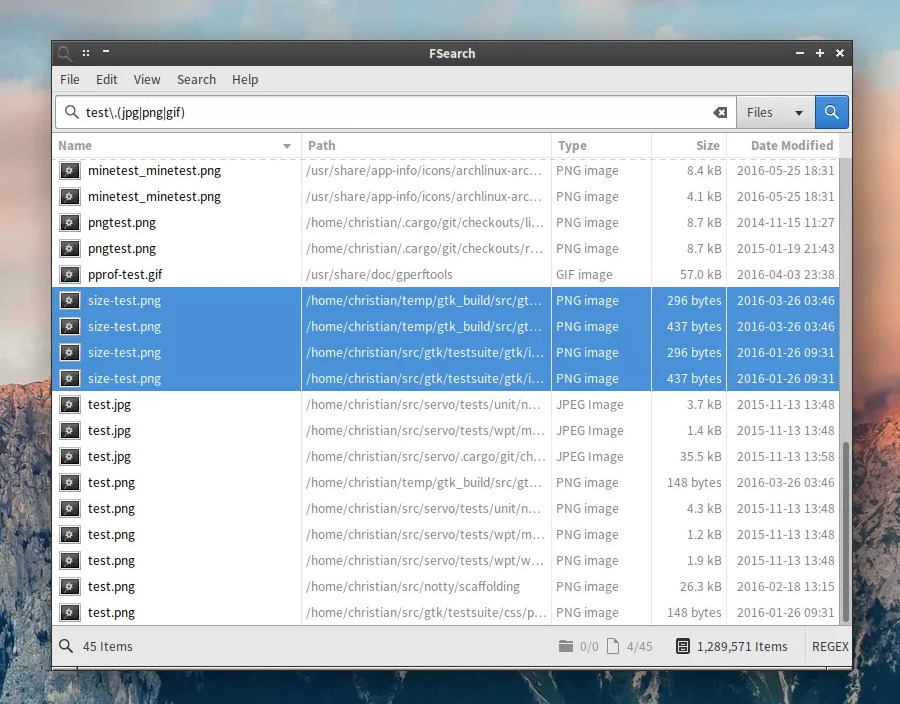Open the Files filter dropdown
The width and height of the screenshot is (900, 704).
click(775, 113)
